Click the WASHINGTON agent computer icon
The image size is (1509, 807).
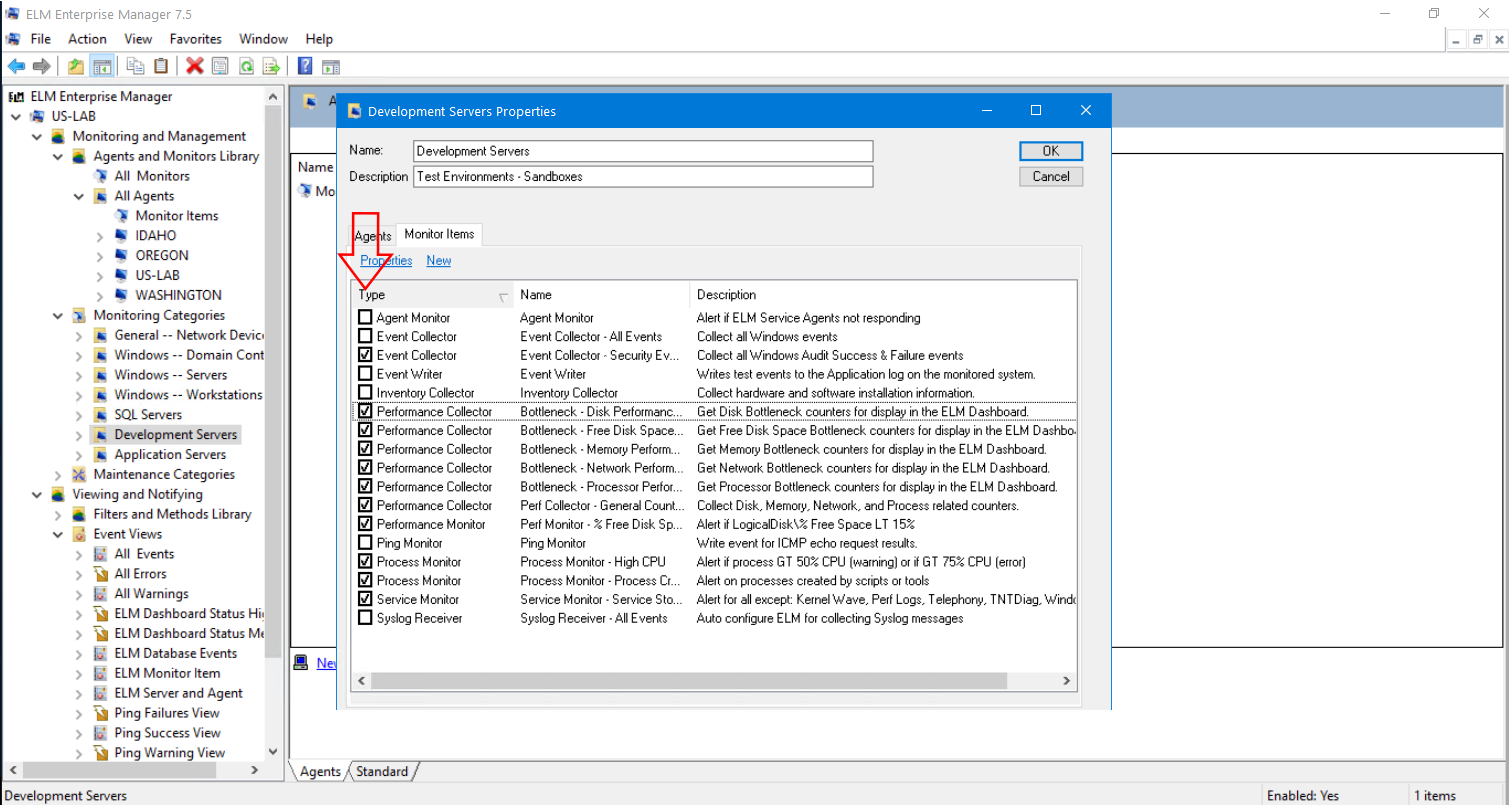click(121, 295)
